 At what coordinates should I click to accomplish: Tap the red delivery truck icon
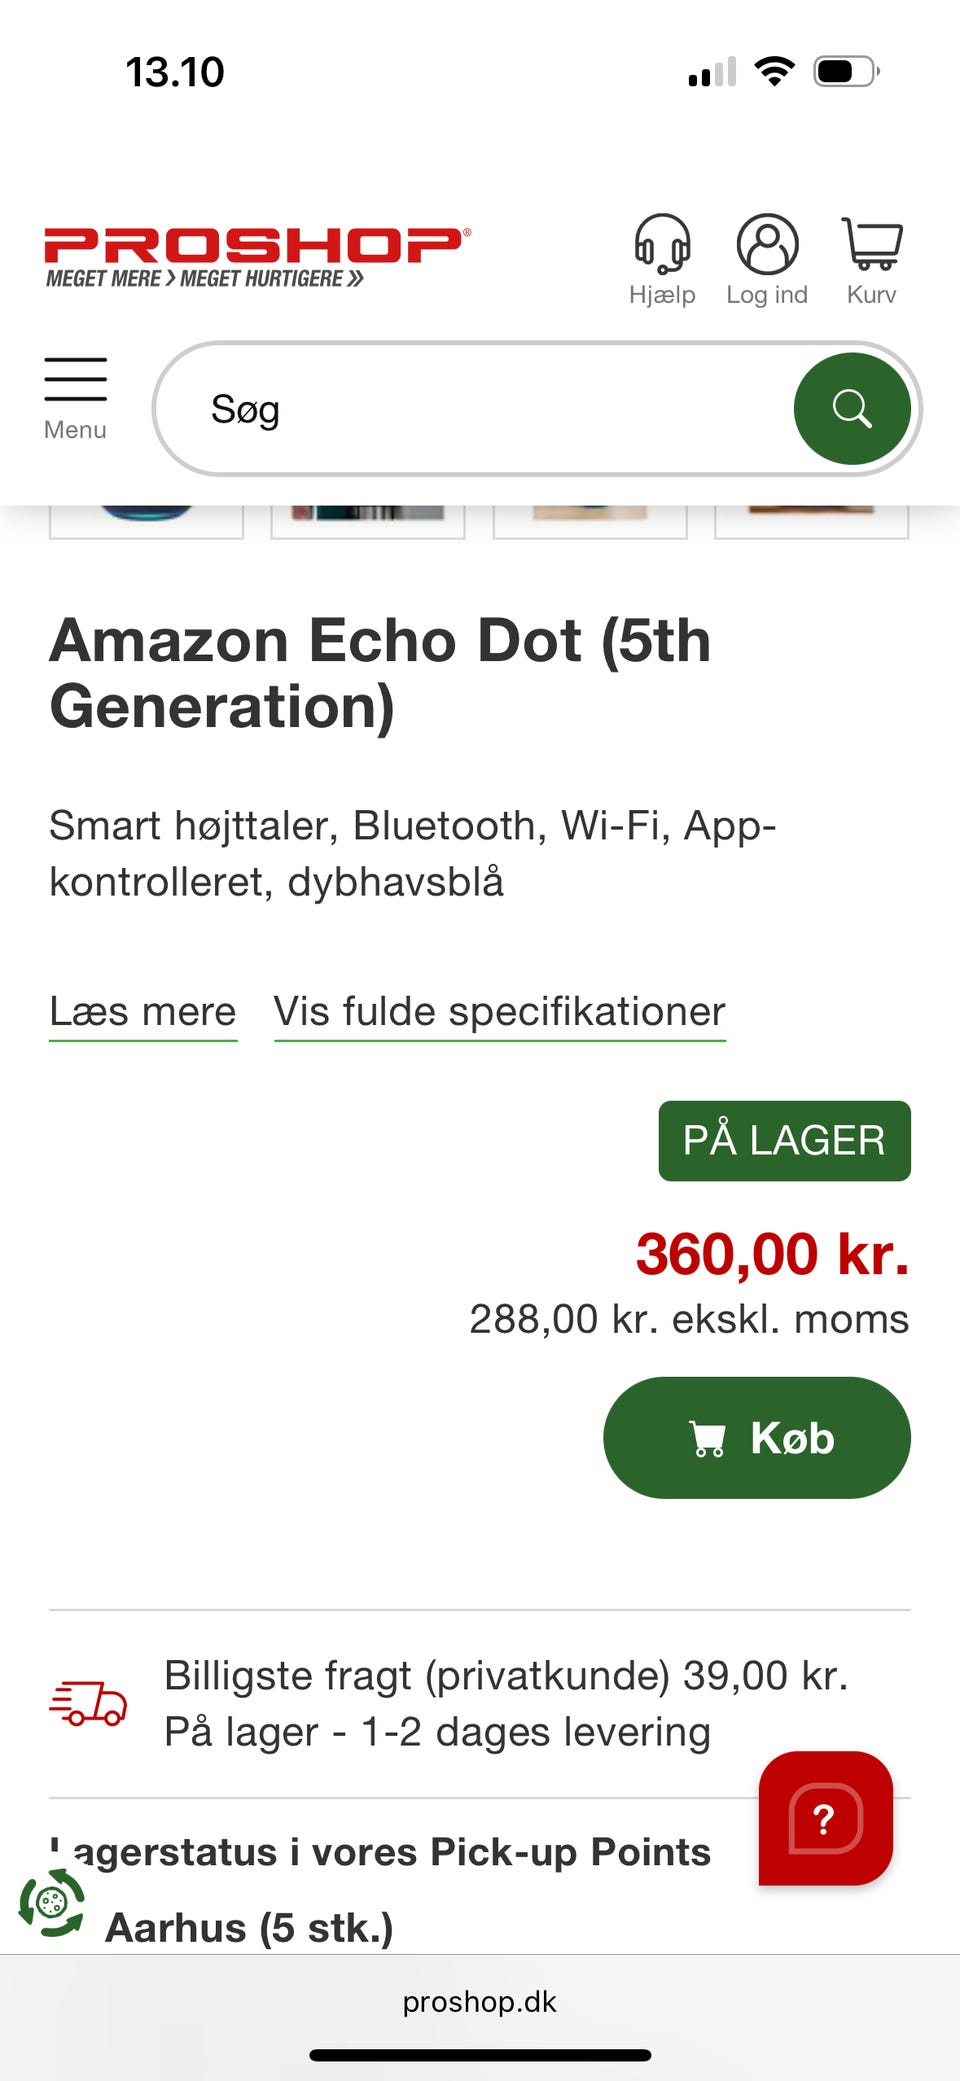(x=89, y=1703)
